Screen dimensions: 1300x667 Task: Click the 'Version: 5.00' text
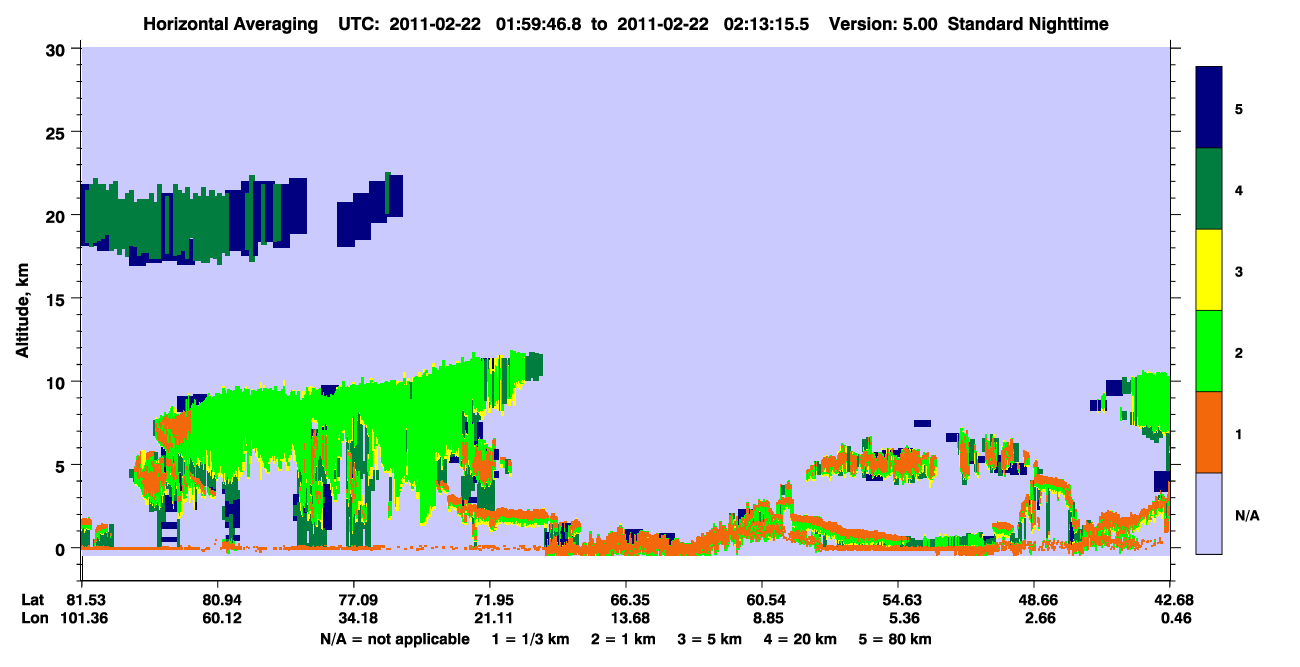(x=883, y=23)
